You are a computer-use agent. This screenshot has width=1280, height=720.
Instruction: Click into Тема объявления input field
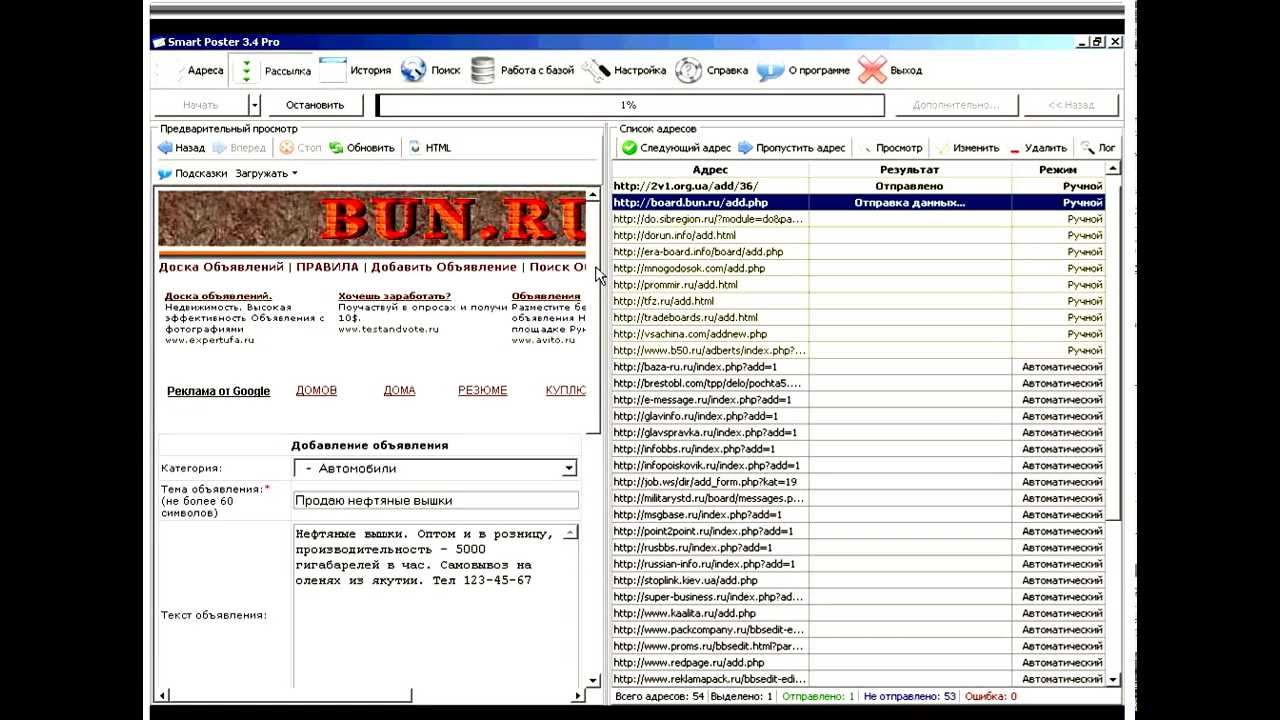(435, 501)
